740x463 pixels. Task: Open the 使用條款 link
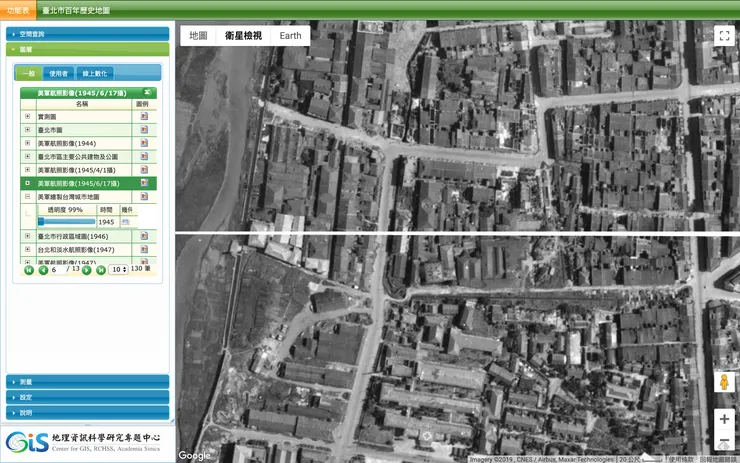681,459
